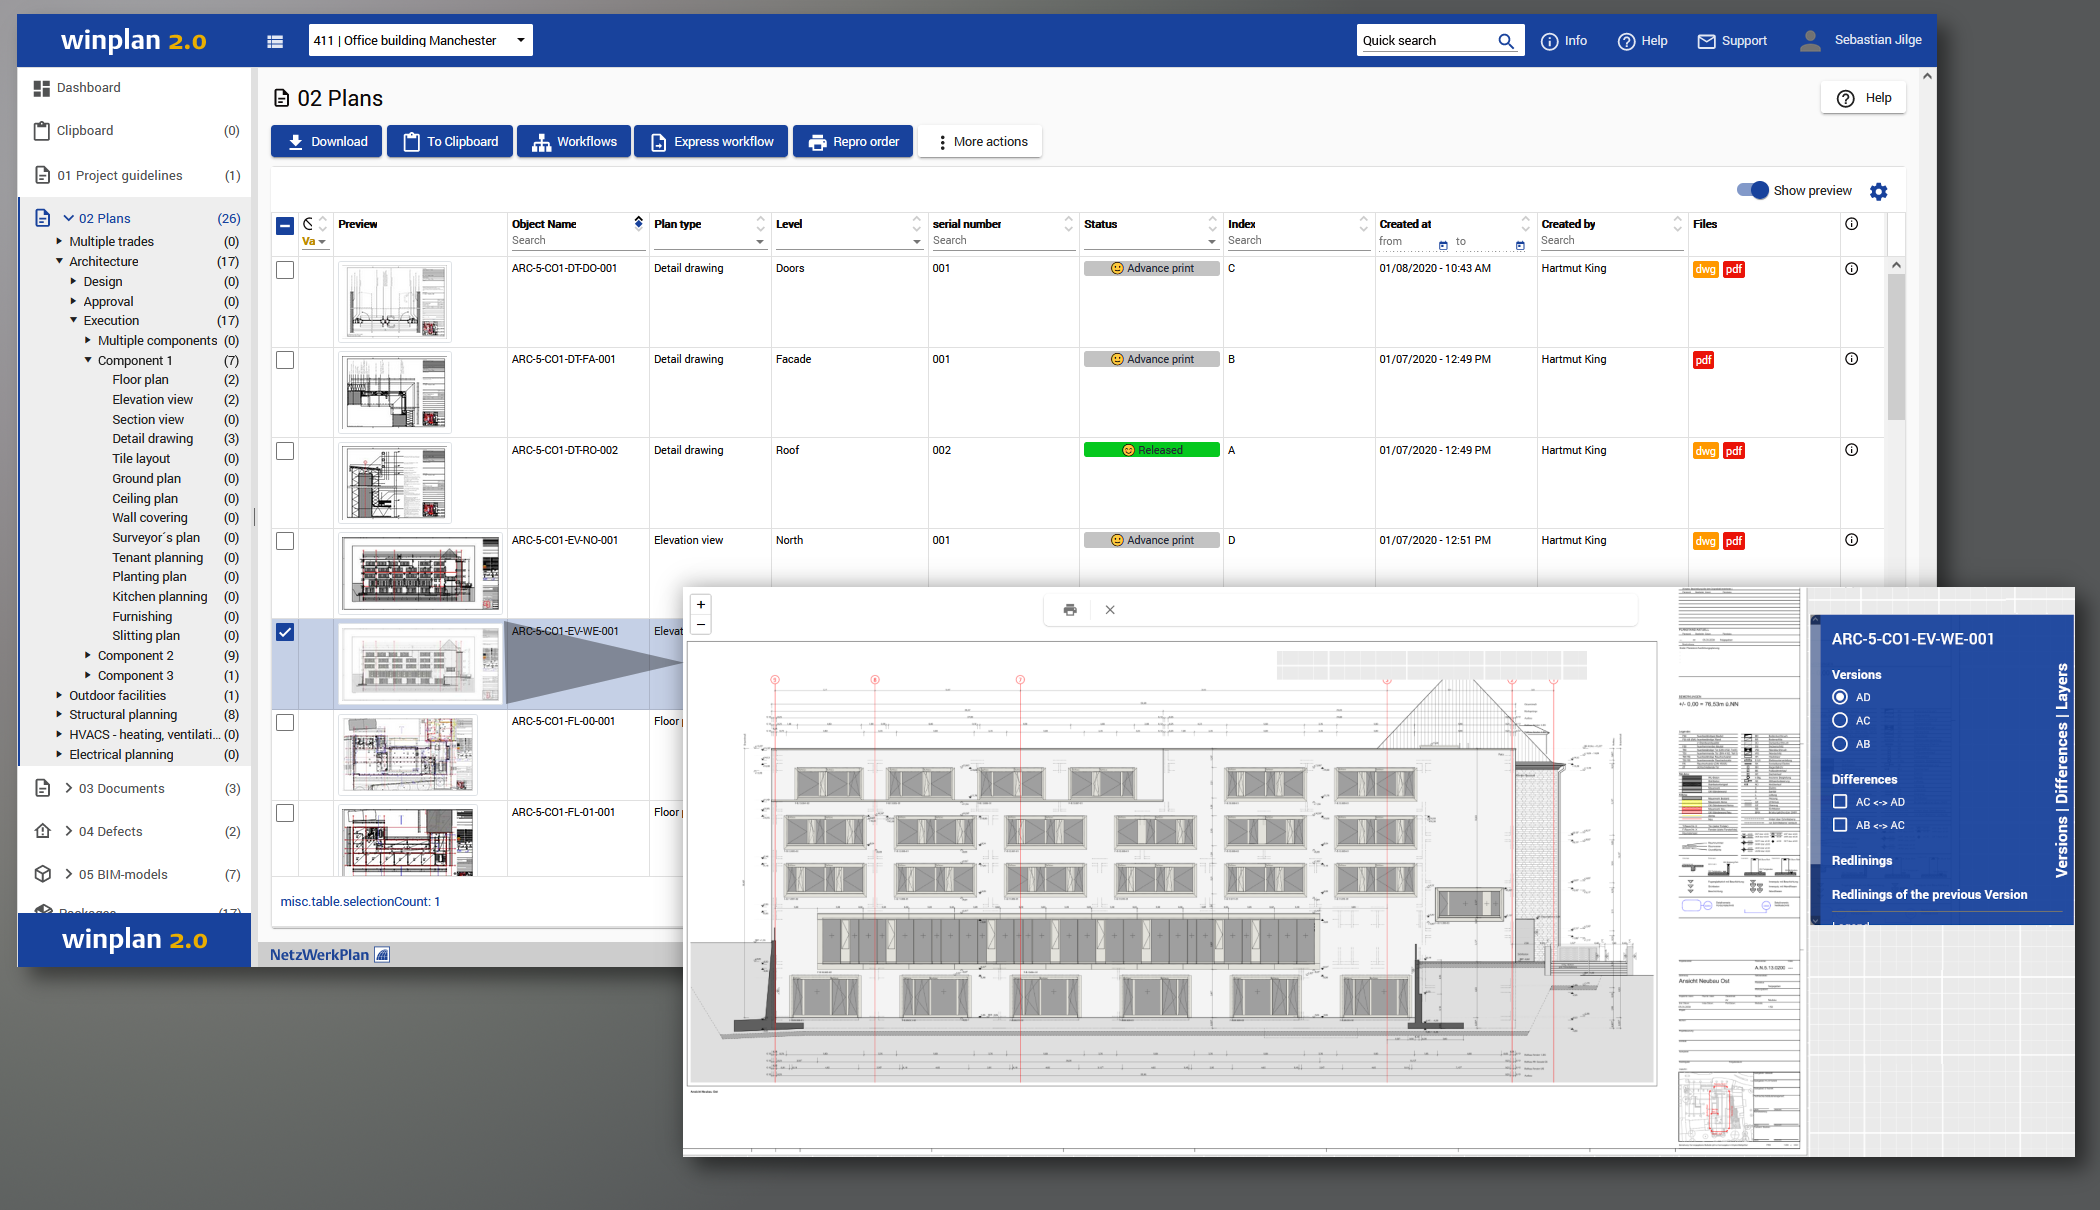Select version AD radio button

(x=1839, y=697)
